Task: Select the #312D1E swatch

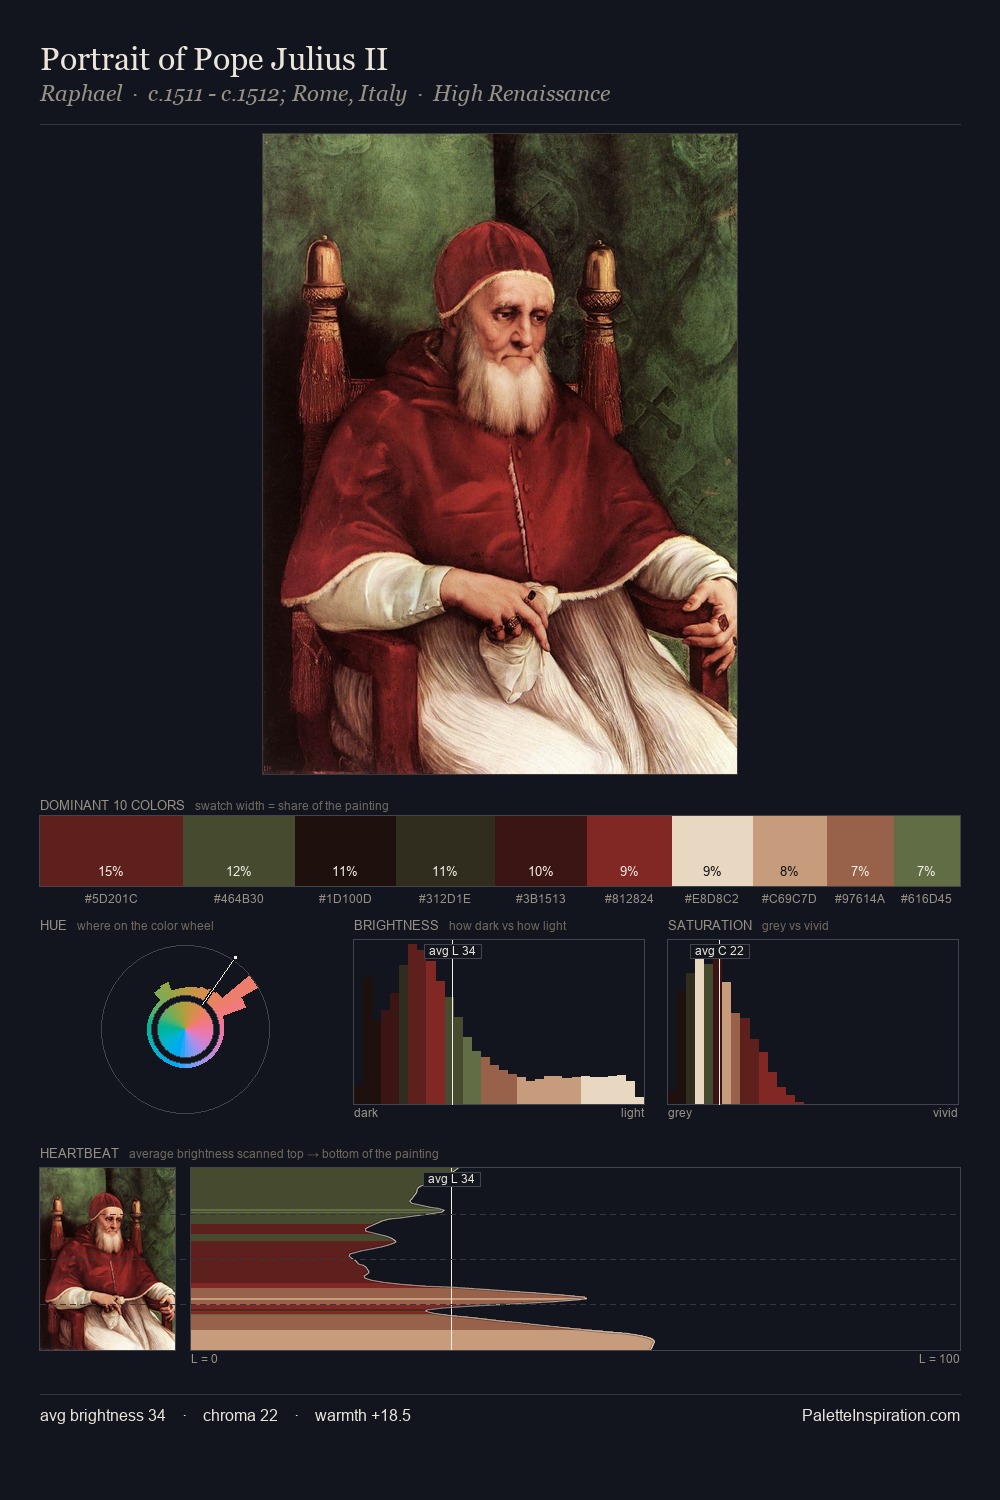Action: coord(445,851)
